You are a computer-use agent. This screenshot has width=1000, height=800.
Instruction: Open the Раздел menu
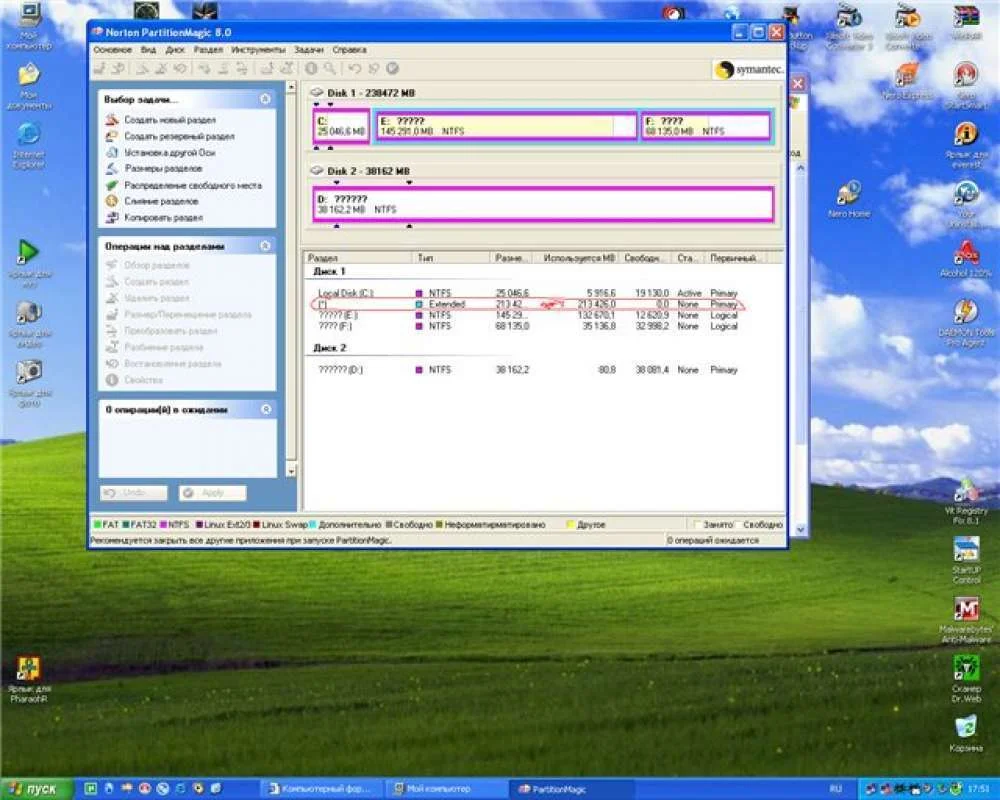click(x=208, y=50)
